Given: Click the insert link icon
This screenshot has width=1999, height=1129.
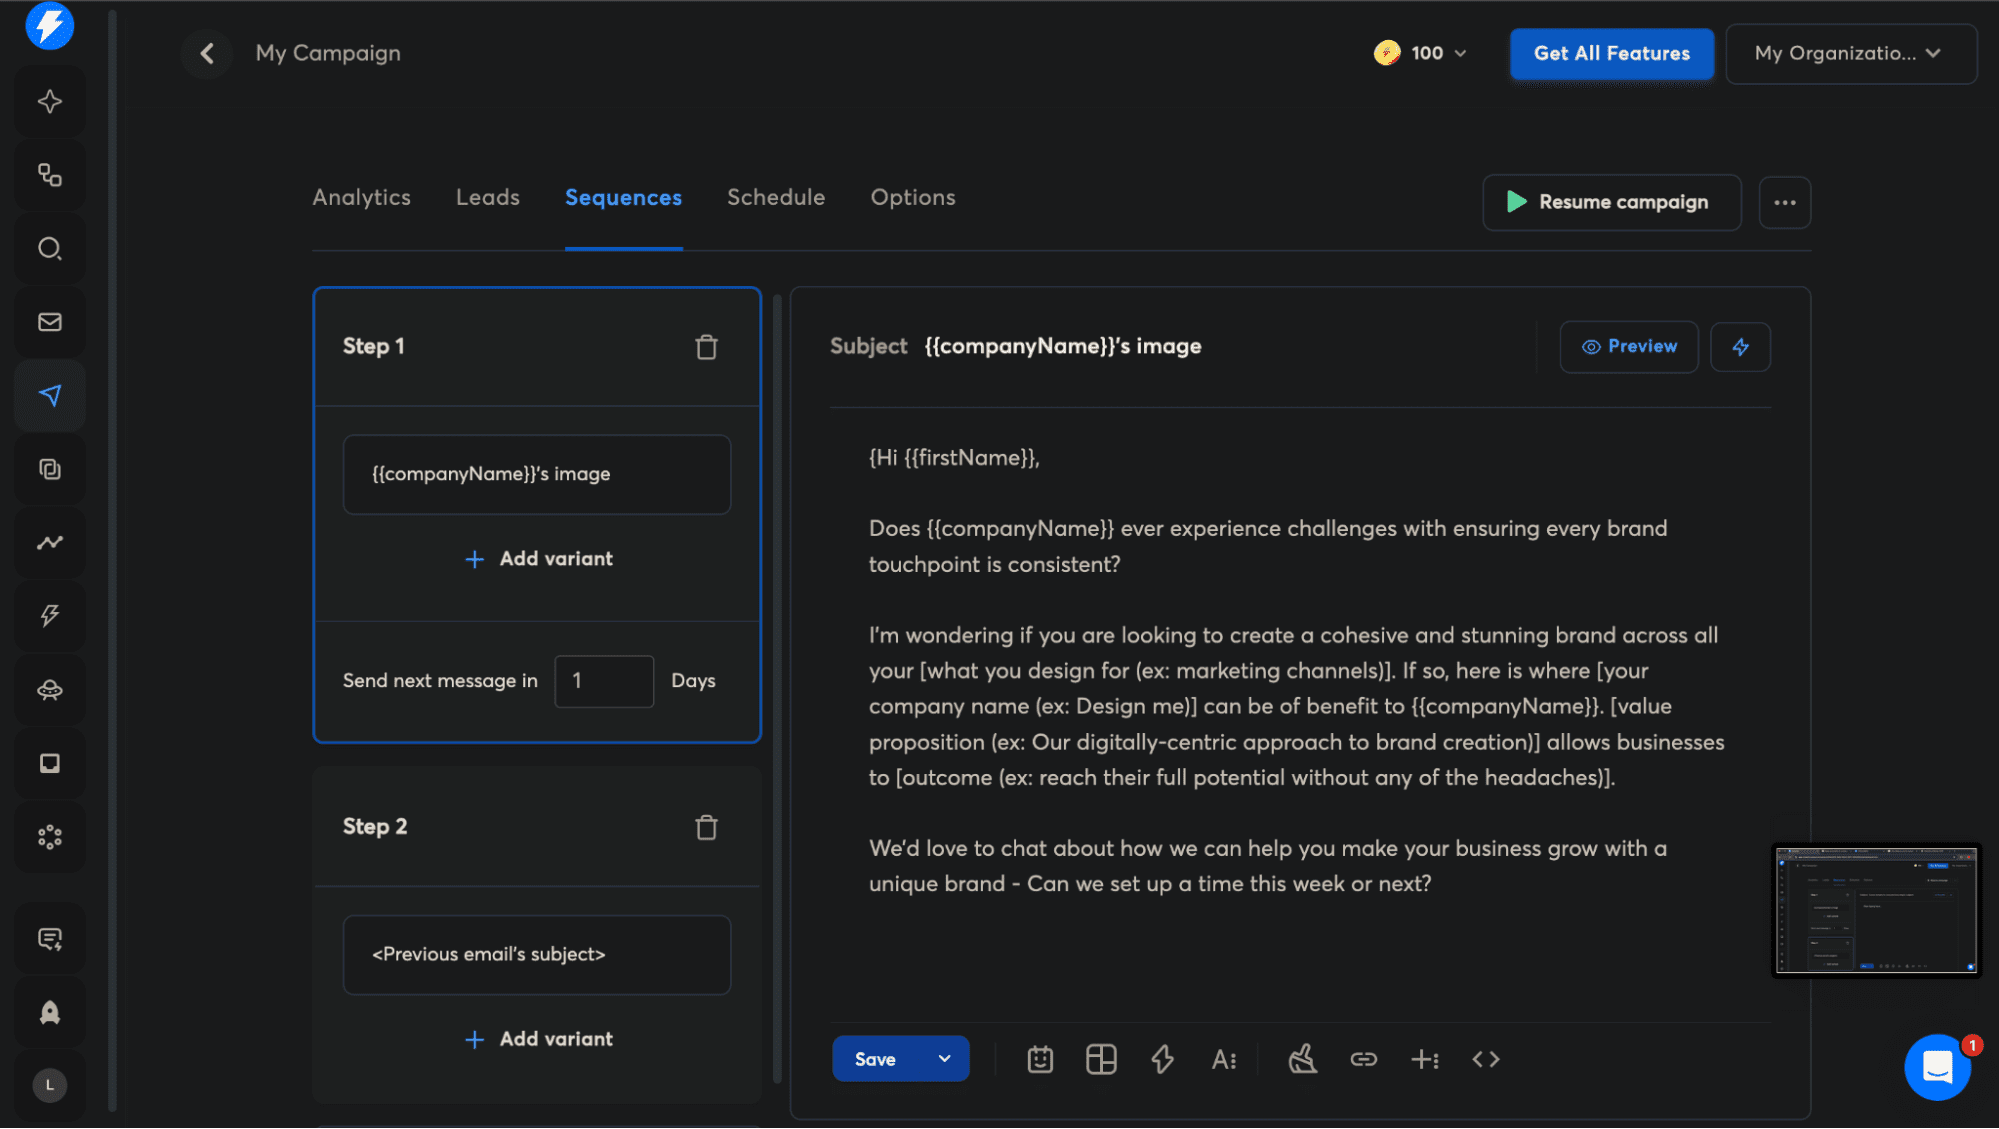Looking at the screenshot, I should pos(1363,1059).
